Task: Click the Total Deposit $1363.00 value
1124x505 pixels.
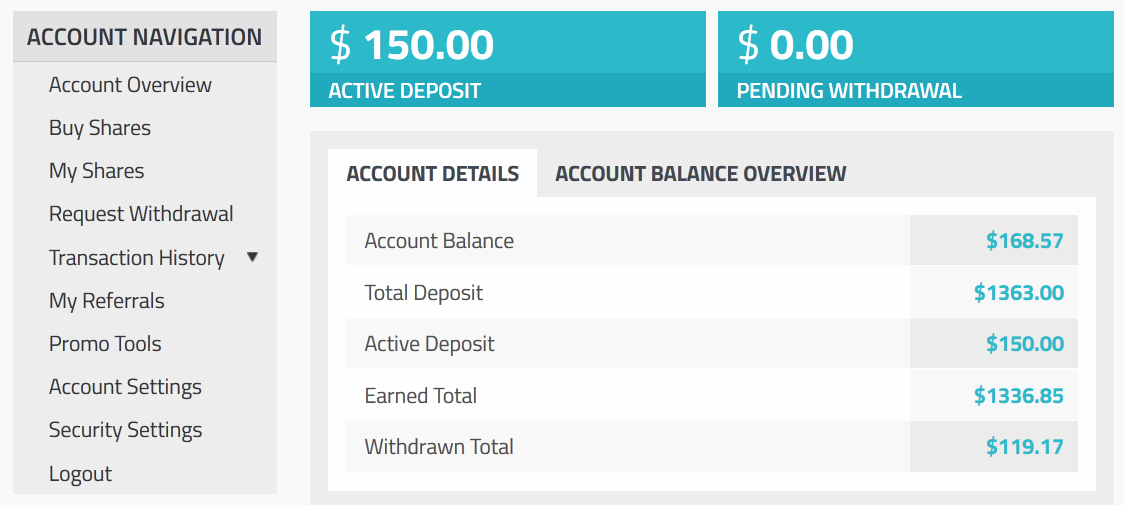Action: 1018,293
